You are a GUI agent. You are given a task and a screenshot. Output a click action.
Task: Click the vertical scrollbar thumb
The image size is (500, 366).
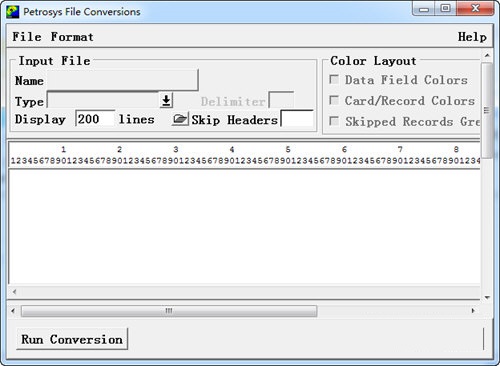(x=487, y=111)
